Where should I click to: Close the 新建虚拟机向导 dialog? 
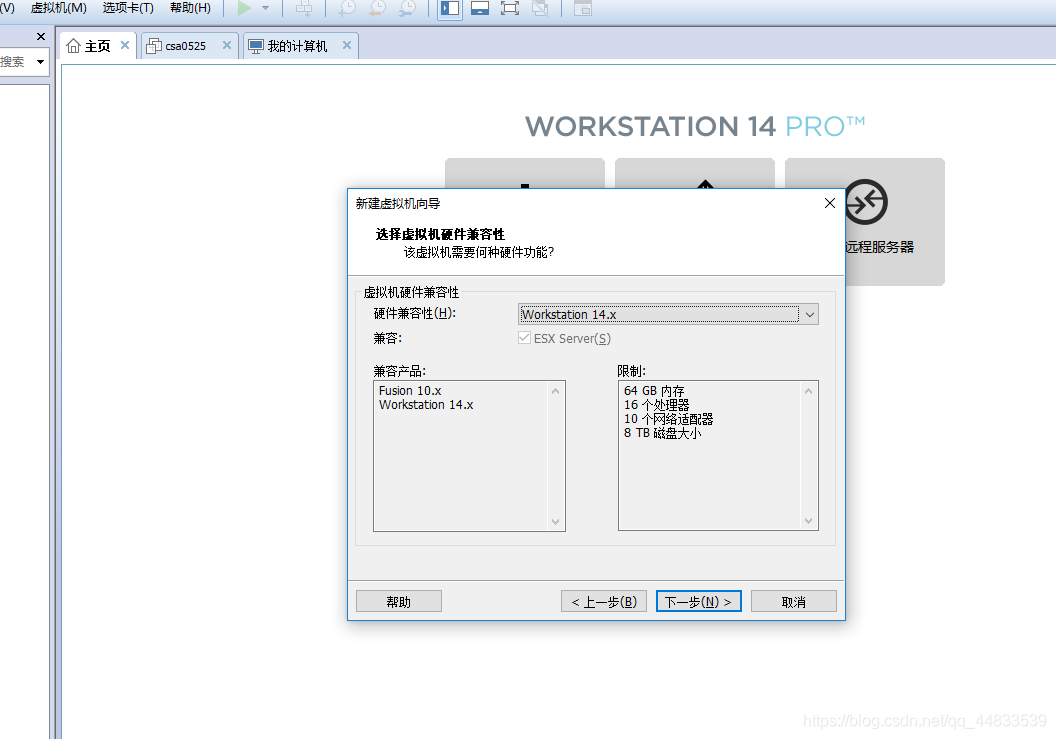(x=830, y=203)
